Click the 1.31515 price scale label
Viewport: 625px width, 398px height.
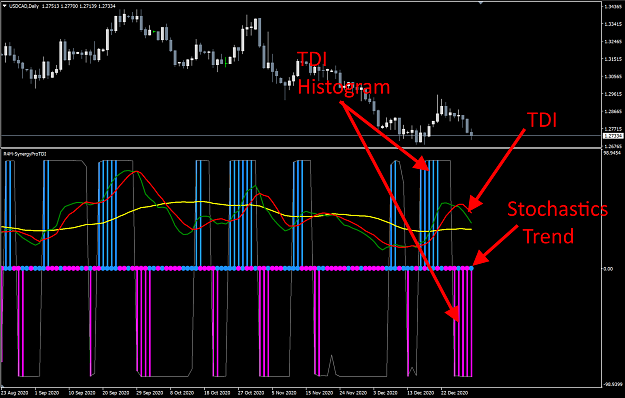(x=613, y=59)
